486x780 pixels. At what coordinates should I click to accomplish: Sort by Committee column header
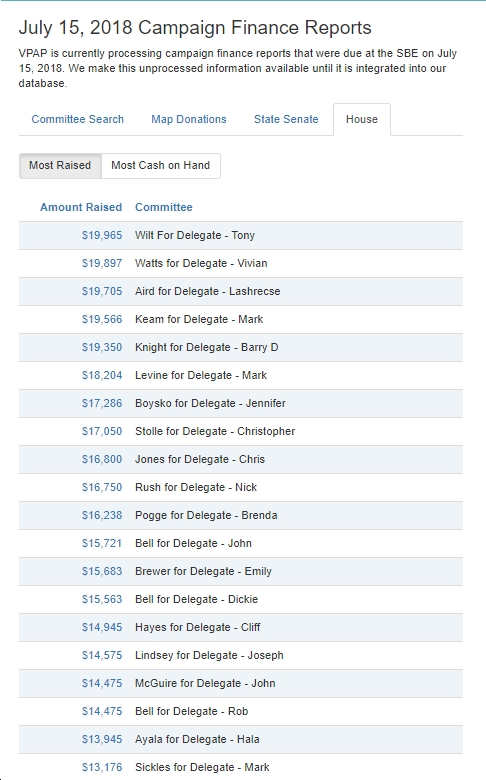tap(164, 207)
